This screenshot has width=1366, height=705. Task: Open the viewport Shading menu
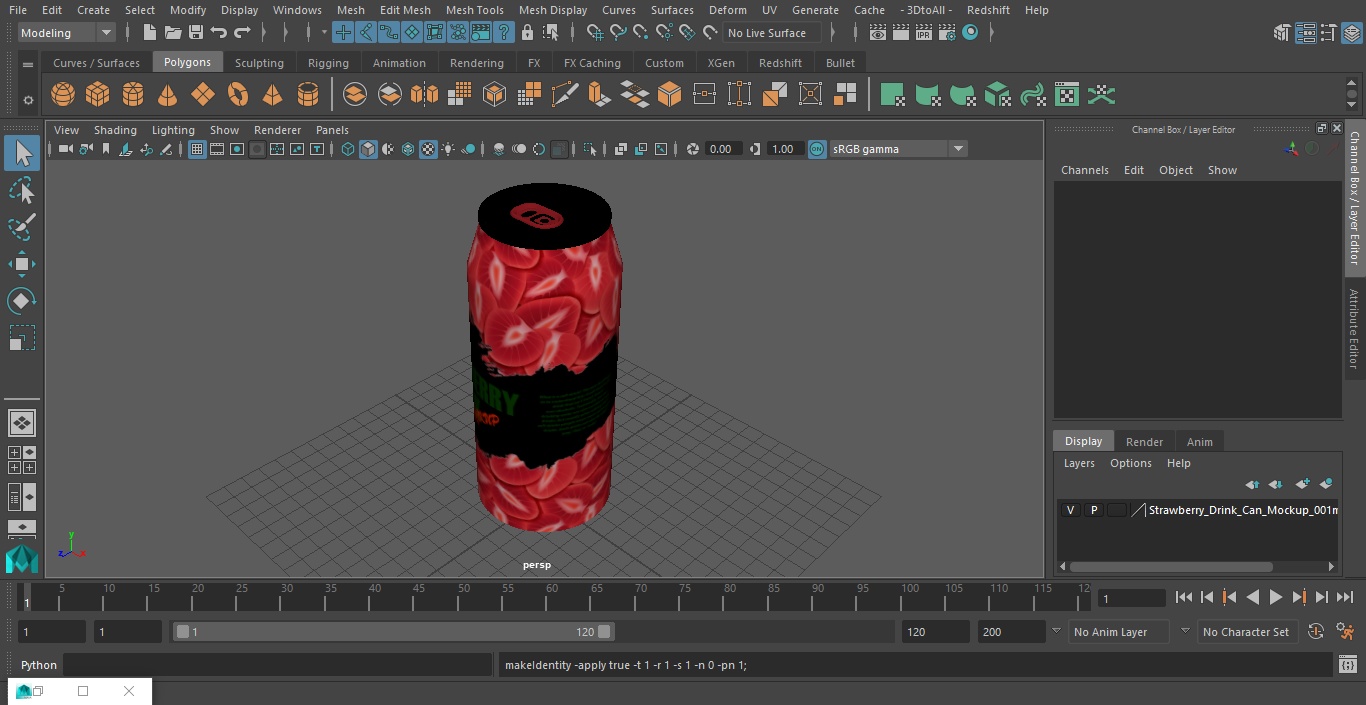pyautogui.click(x=115, y=130)
